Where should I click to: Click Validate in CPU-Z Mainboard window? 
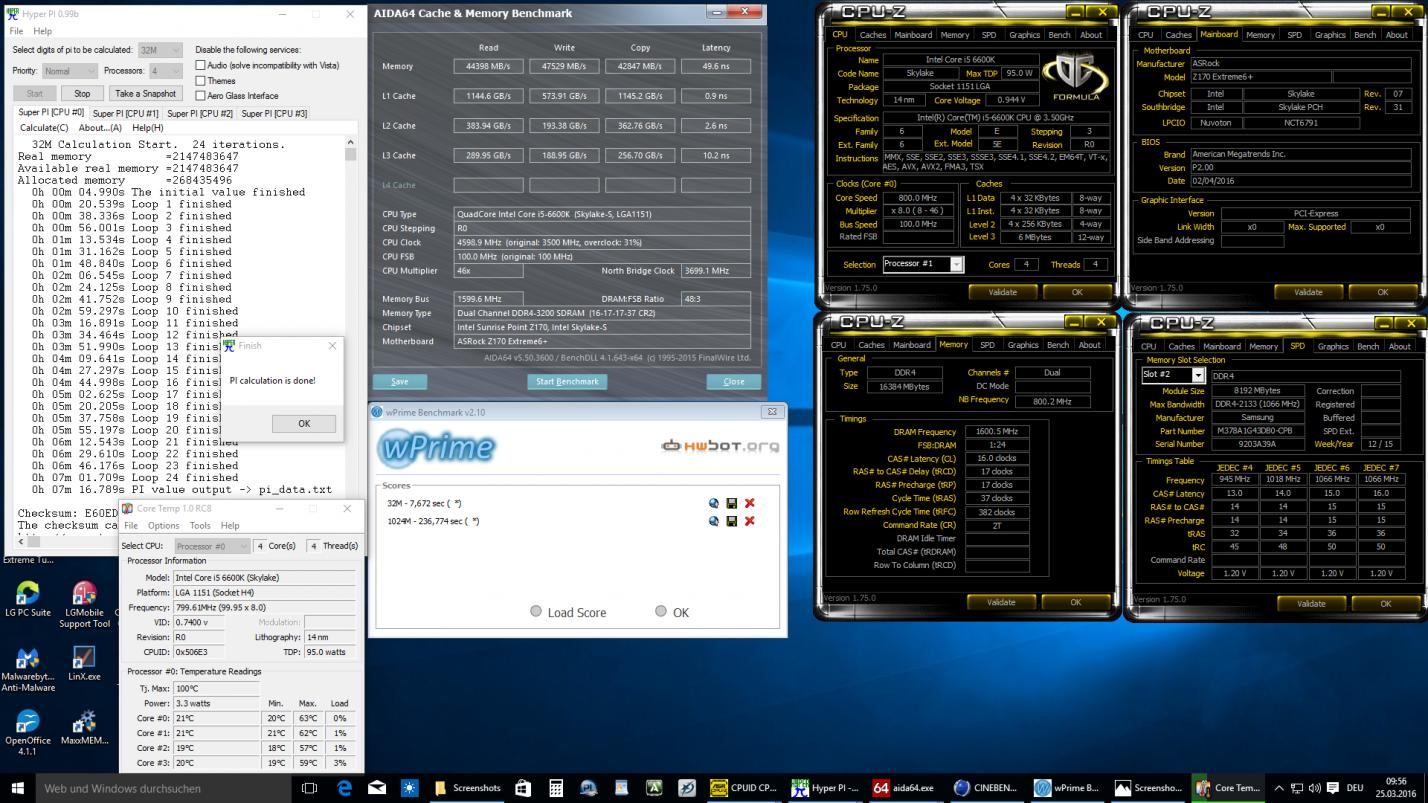point(1309,292)
